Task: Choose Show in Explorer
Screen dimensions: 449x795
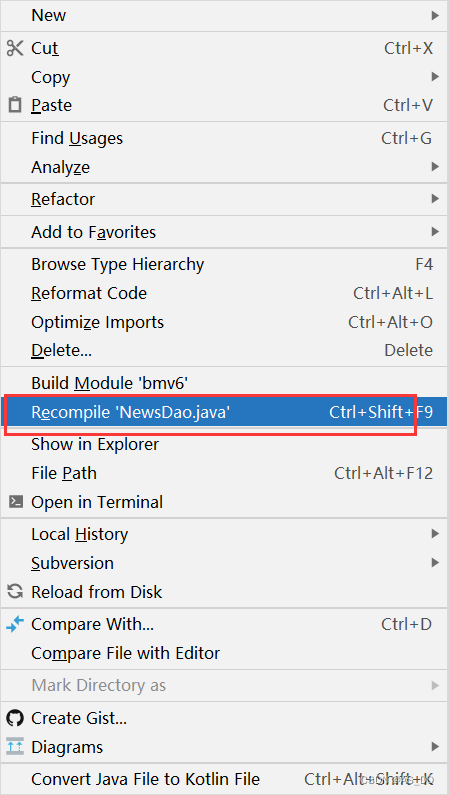Action: 224,444
